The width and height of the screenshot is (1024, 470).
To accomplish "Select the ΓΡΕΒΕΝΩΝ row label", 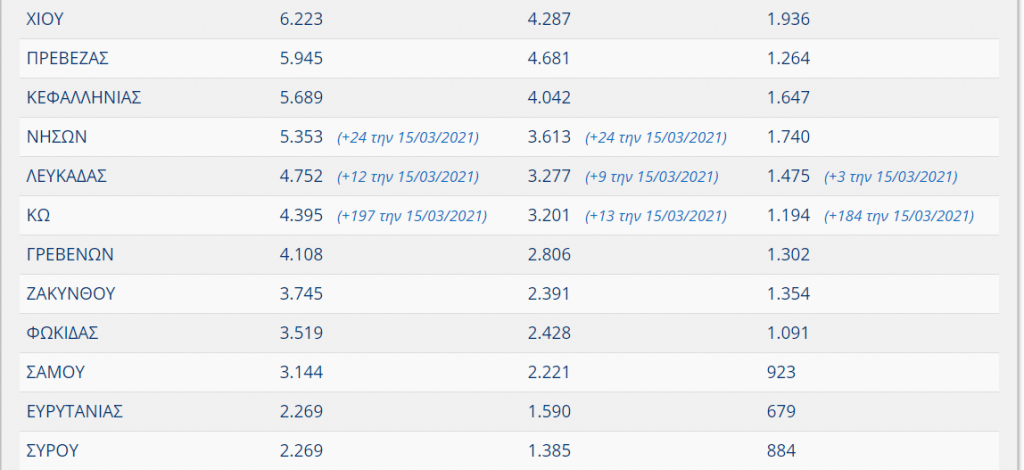I will [70, 255].
